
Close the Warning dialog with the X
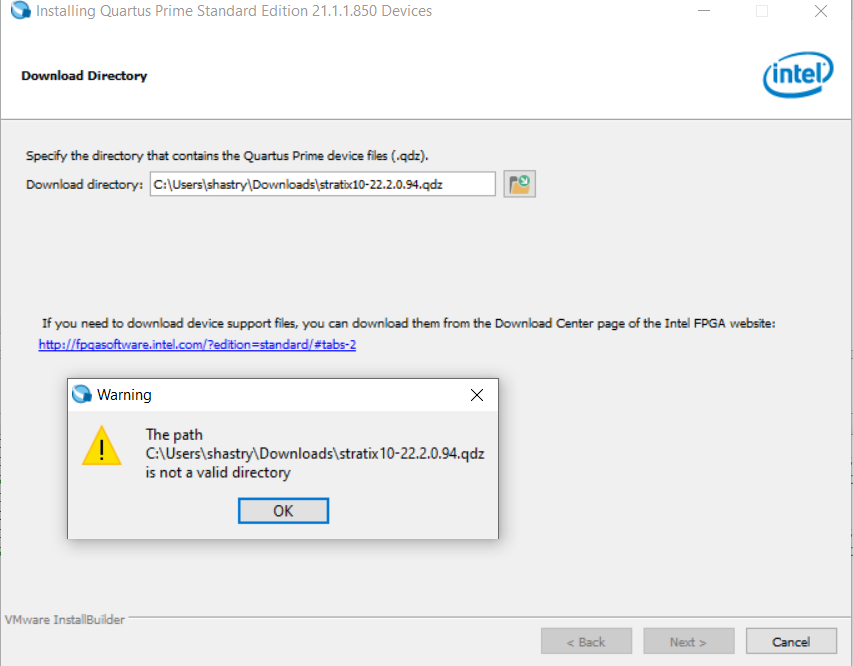click(x=477, y=395)
